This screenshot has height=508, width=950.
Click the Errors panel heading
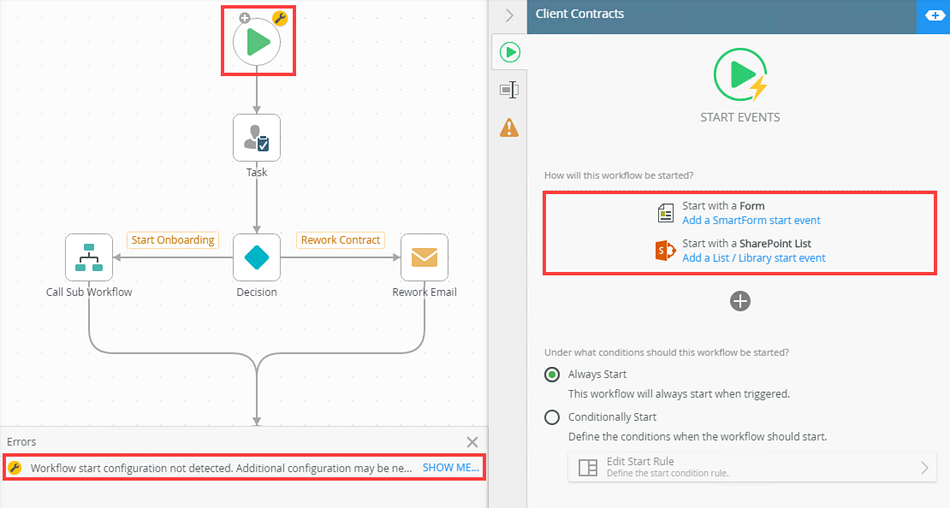[22, 442]
